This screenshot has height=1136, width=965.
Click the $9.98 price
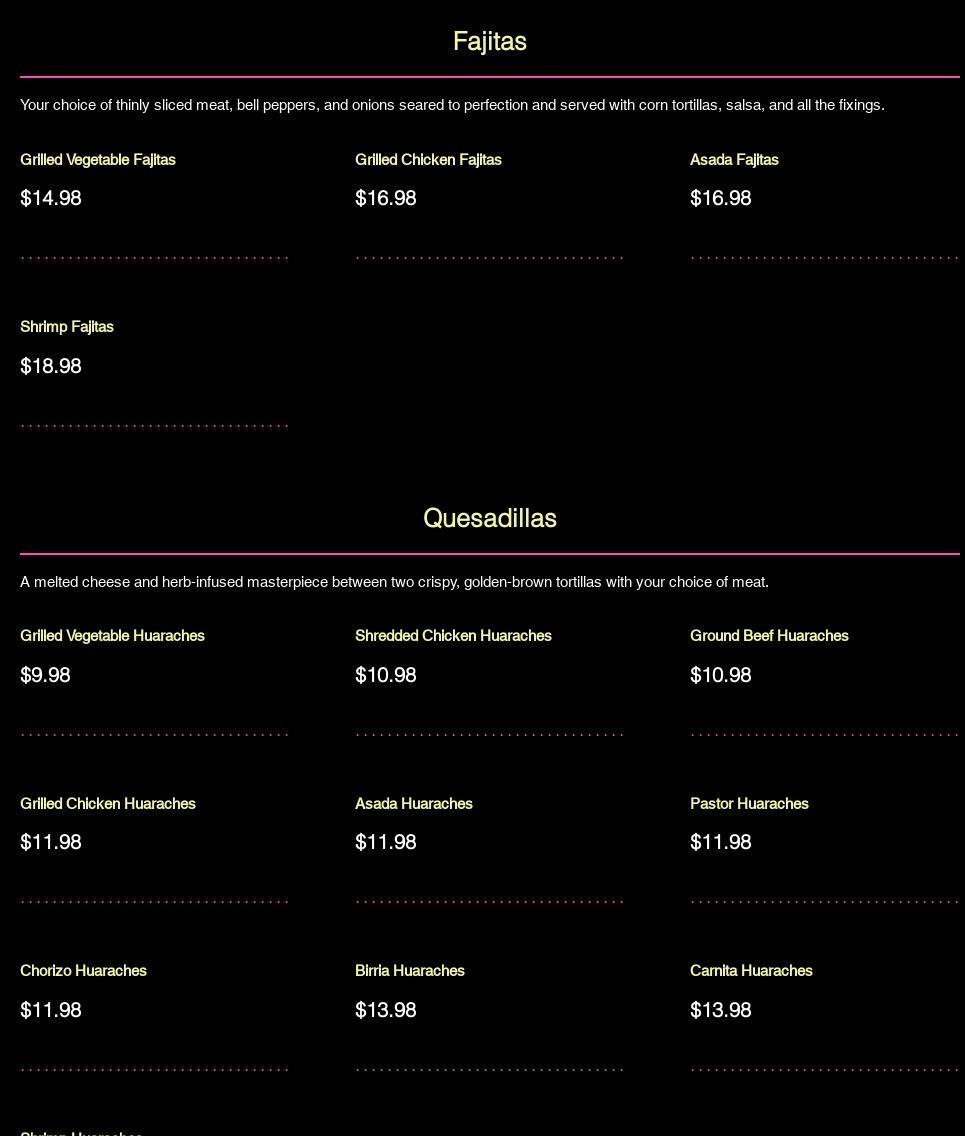pyautogui.click(x=45, y=676)
